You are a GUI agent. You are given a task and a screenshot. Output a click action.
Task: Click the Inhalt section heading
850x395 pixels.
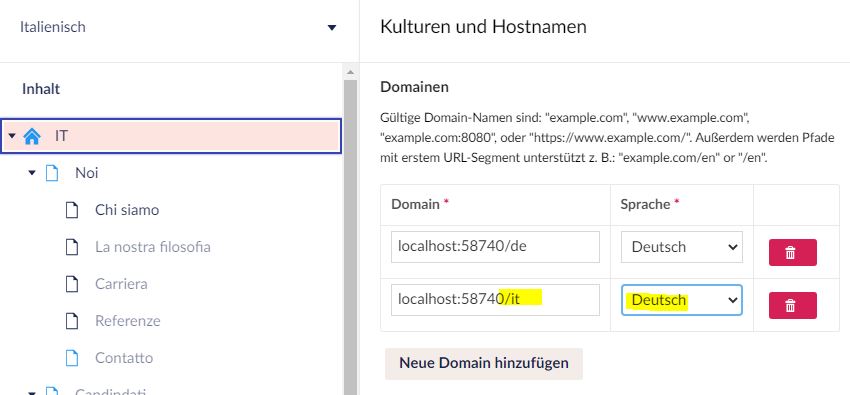[x=41, y=89]
